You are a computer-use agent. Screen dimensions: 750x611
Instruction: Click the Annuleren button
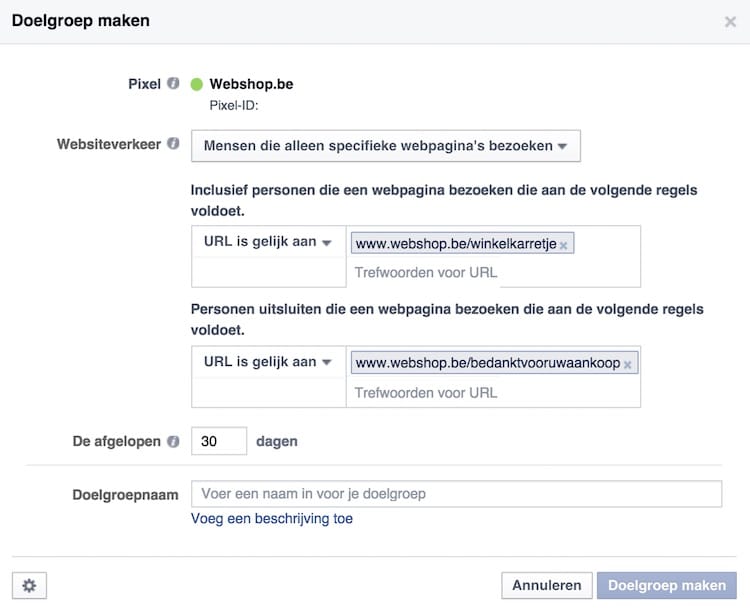coord(547,585)
